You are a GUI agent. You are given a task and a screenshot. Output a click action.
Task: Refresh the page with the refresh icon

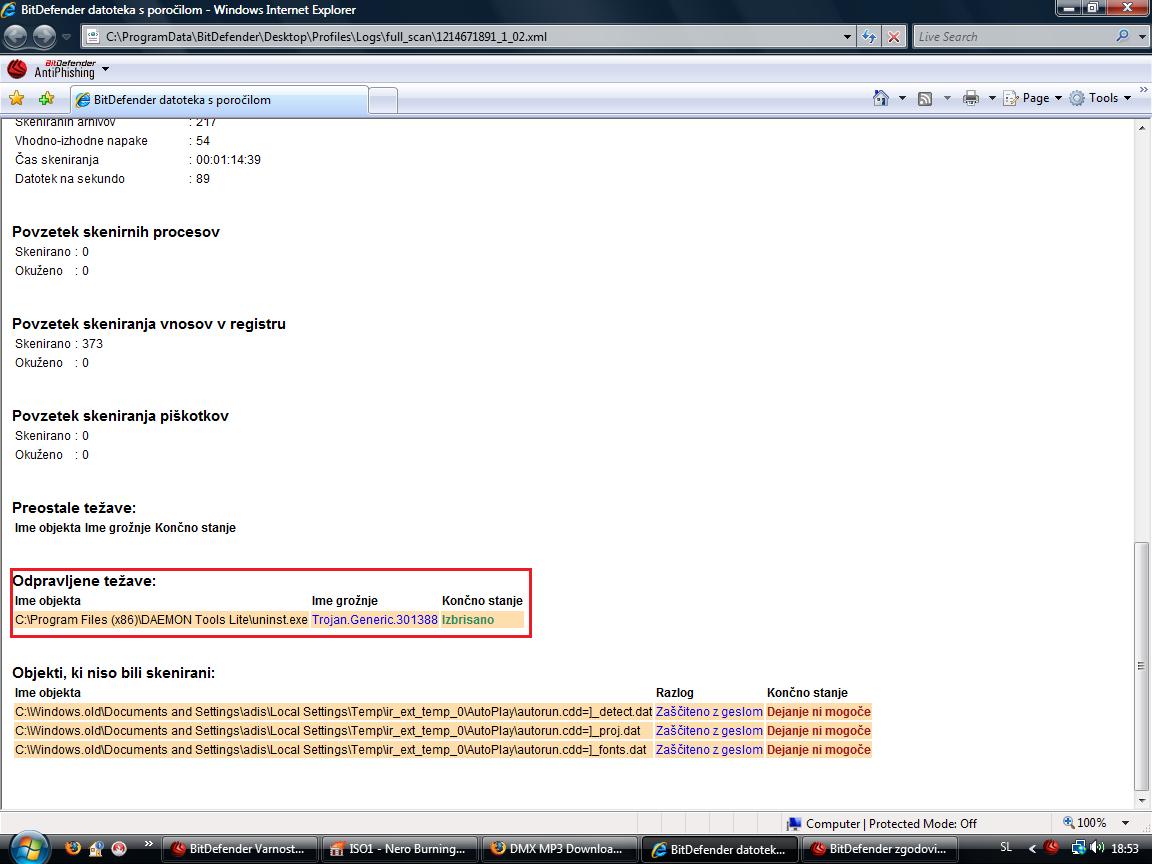pos(869,37)
